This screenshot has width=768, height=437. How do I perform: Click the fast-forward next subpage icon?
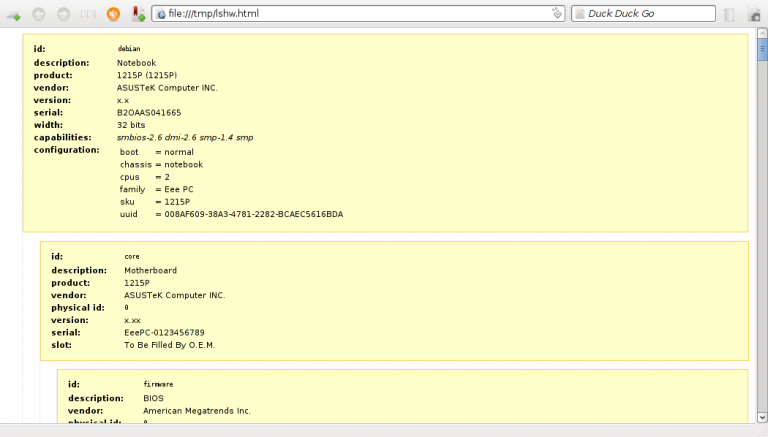tap(88, 14)
